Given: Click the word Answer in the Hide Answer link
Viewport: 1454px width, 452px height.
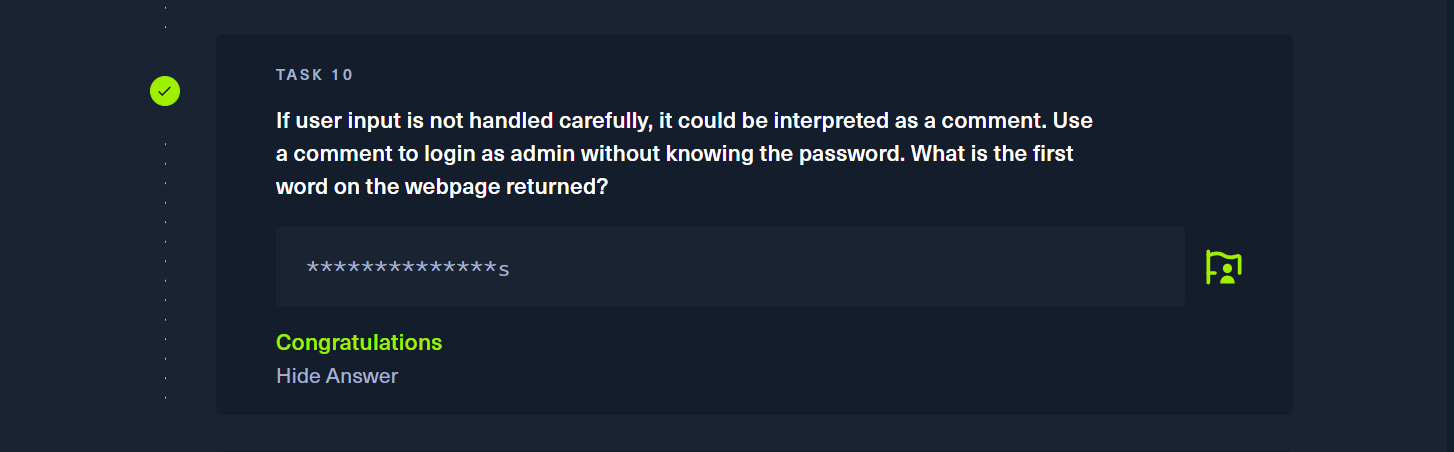Looking at the screenshot, I should (x=360, y=376).
